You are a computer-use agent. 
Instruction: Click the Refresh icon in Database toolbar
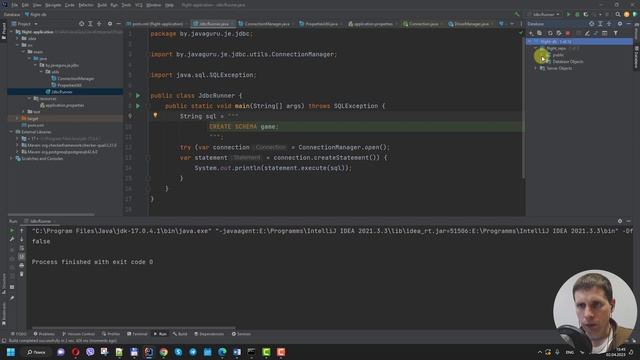click(x=550, y=33)
